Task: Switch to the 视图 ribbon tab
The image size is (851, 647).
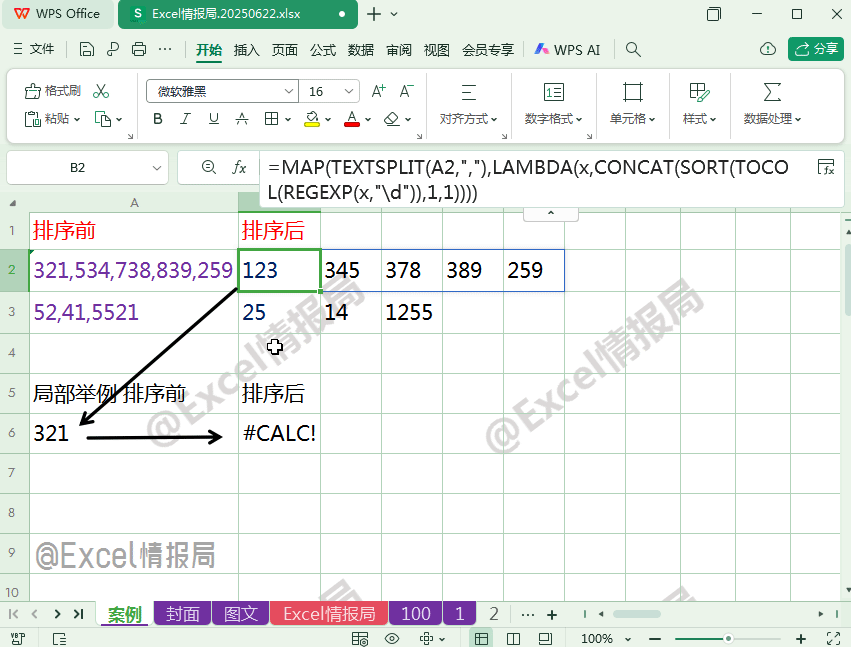Action: click(437, 50)
